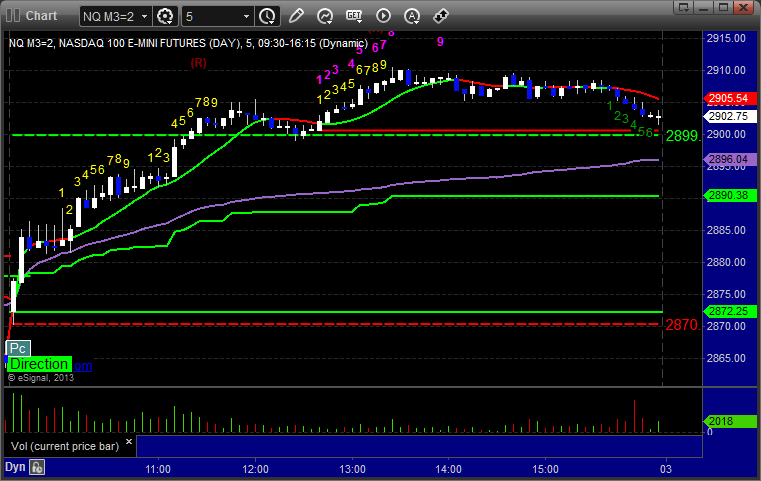Click the dark red (R) marker on chart
Image resolution: width=761 pixels, height=481 pixels.
click(x=199, y=63)
